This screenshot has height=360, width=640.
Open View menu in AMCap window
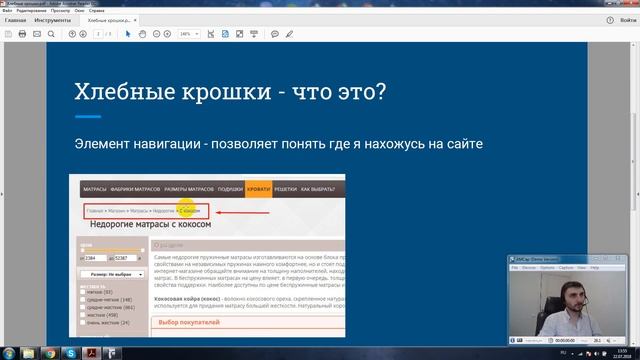[582, 268]
